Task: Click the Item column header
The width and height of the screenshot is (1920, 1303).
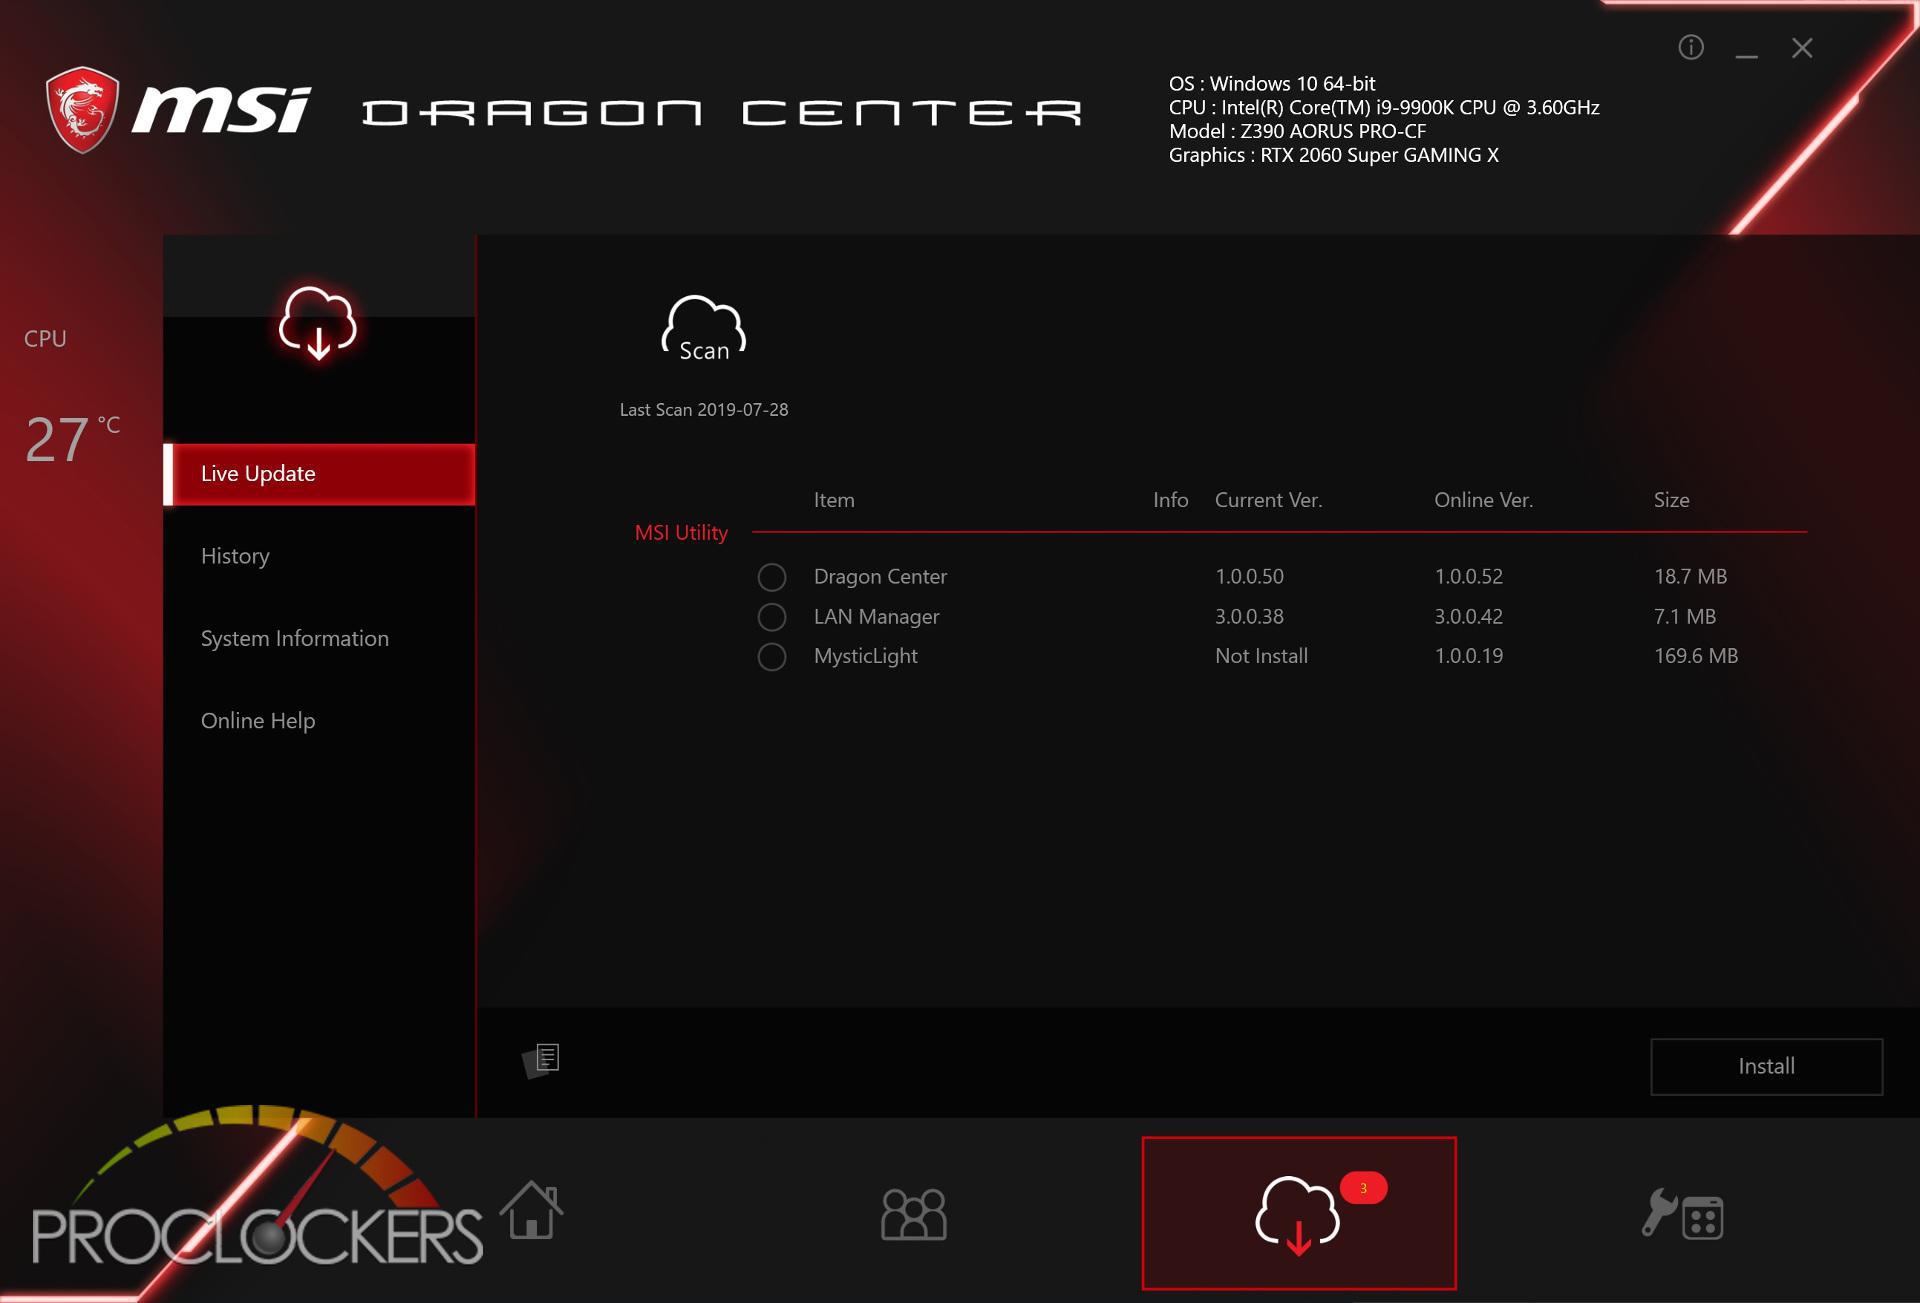Action: [x=834, y=500]
